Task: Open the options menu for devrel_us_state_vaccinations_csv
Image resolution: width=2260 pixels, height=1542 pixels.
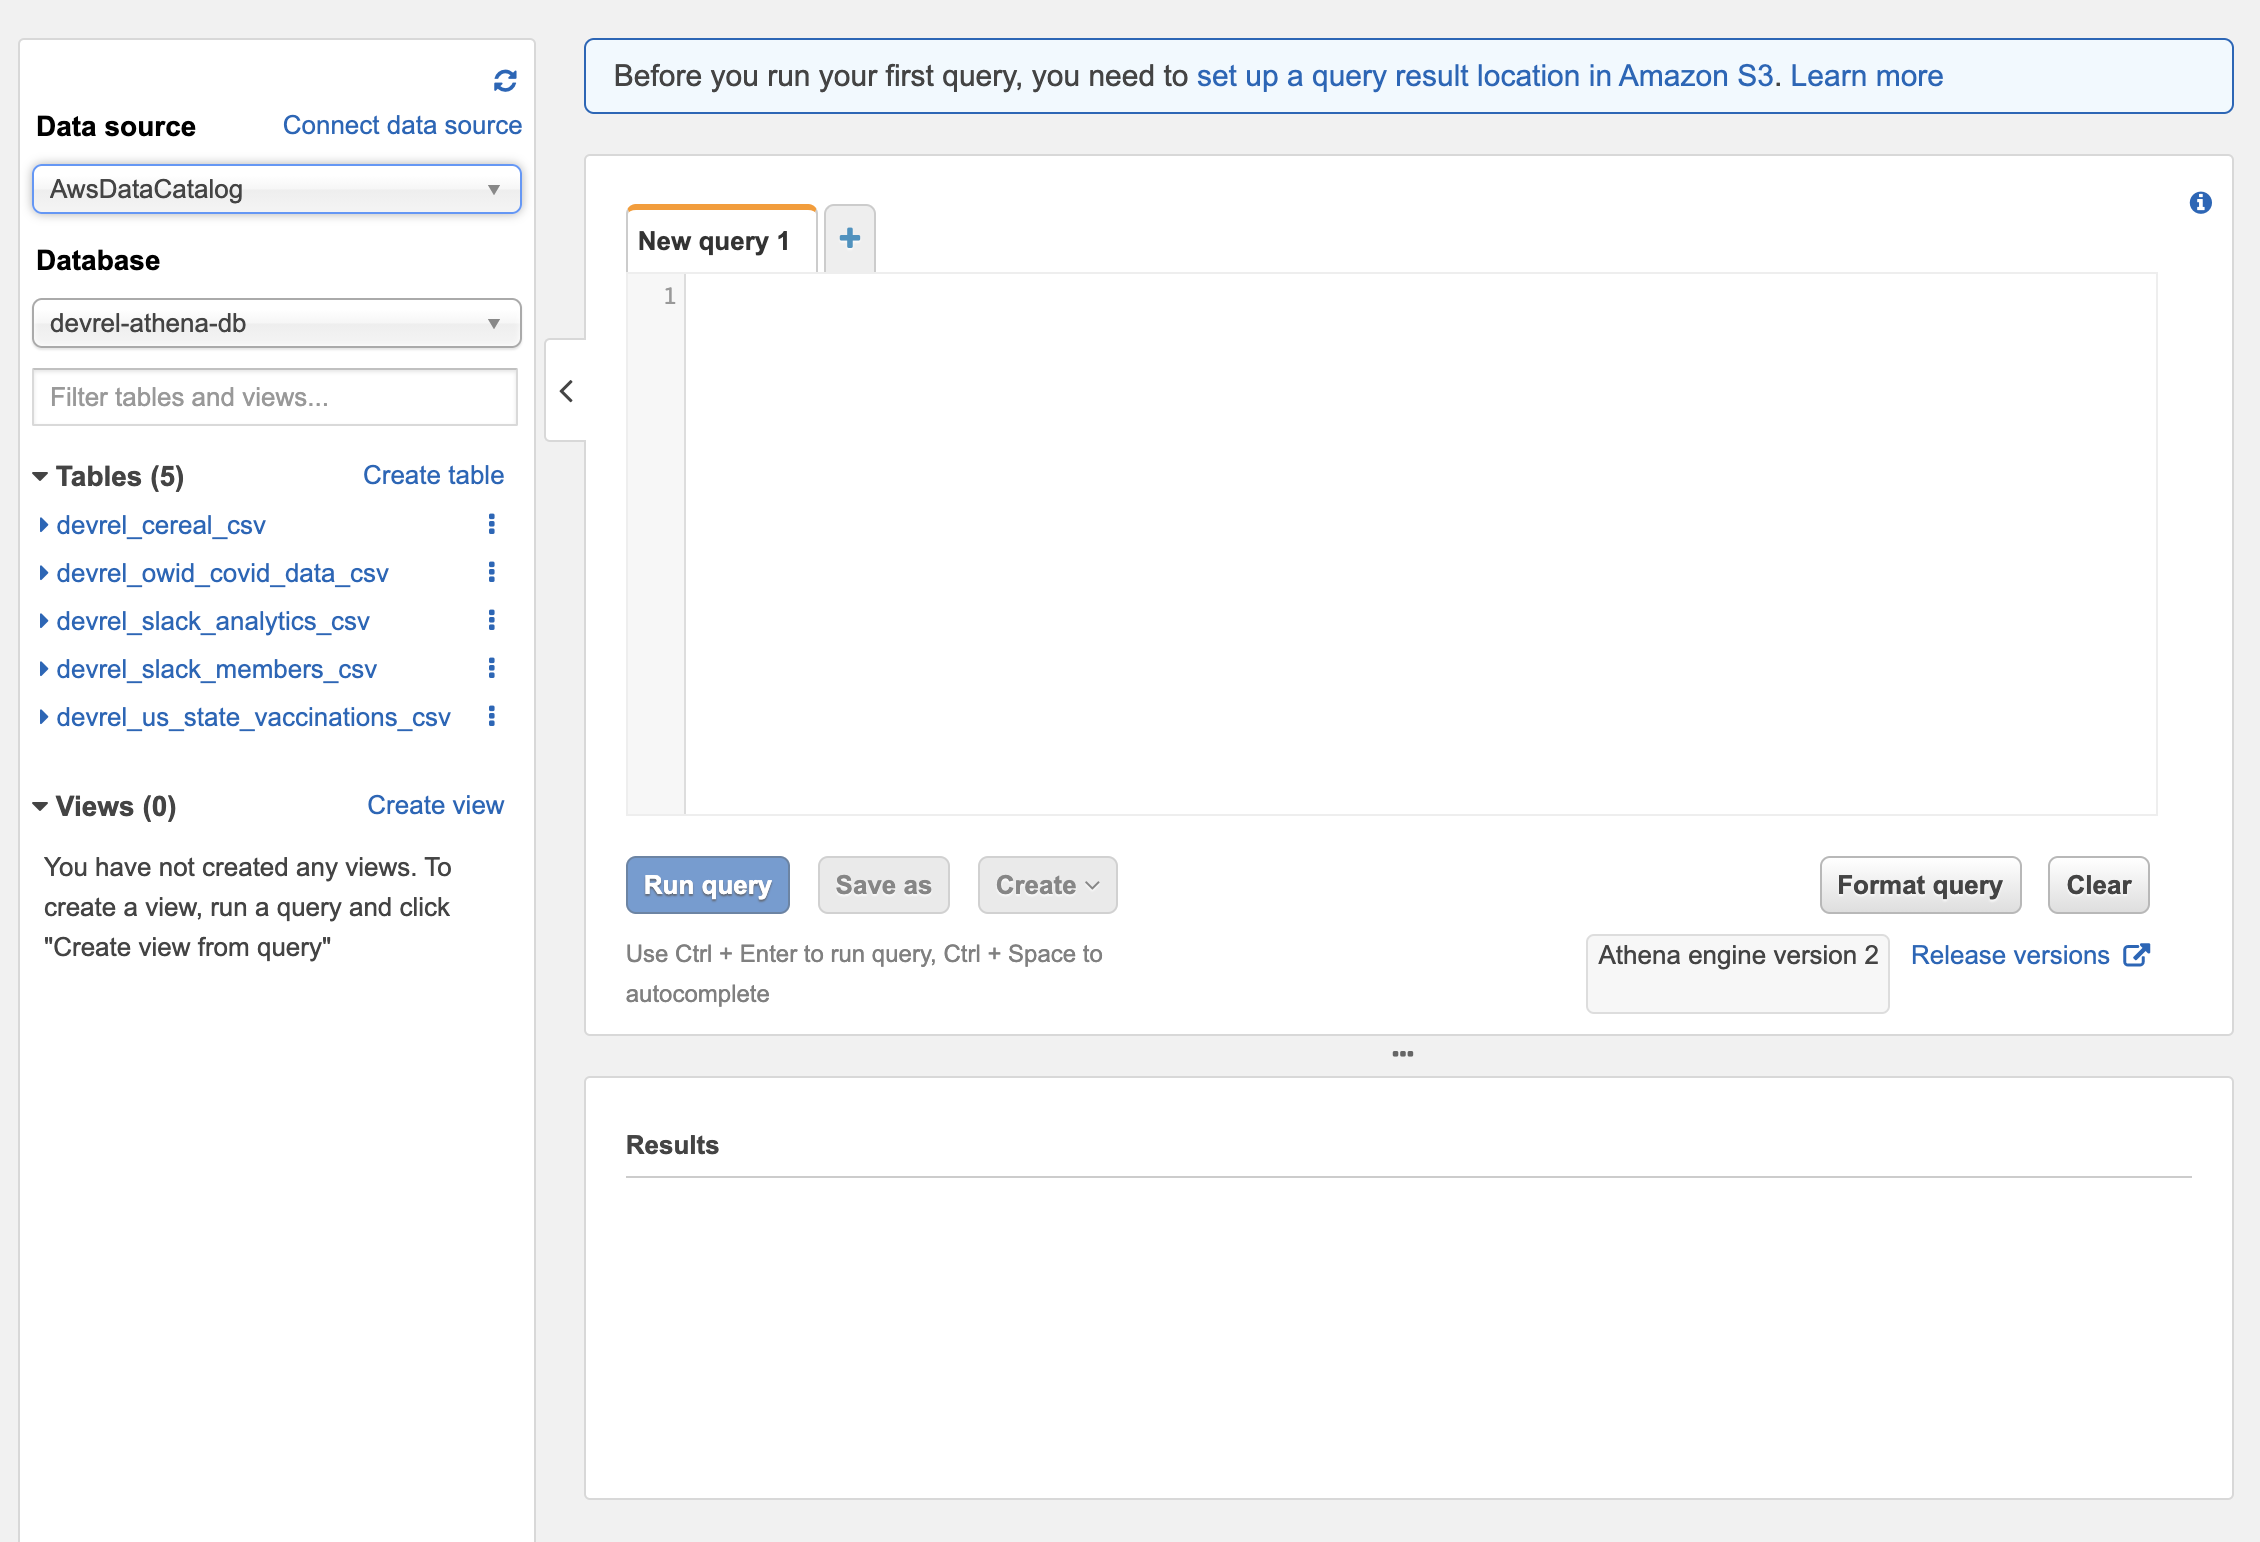Action: tap(491, 716)
